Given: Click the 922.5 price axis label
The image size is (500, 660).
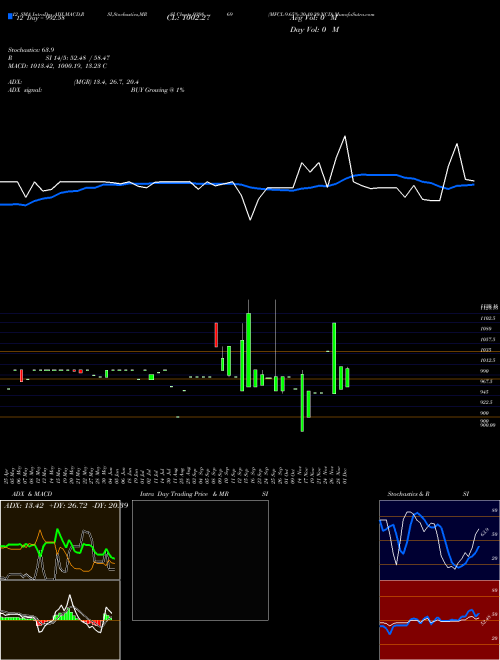Looking at the screenshot, I should pyautogui.click(x=486, y=402).
